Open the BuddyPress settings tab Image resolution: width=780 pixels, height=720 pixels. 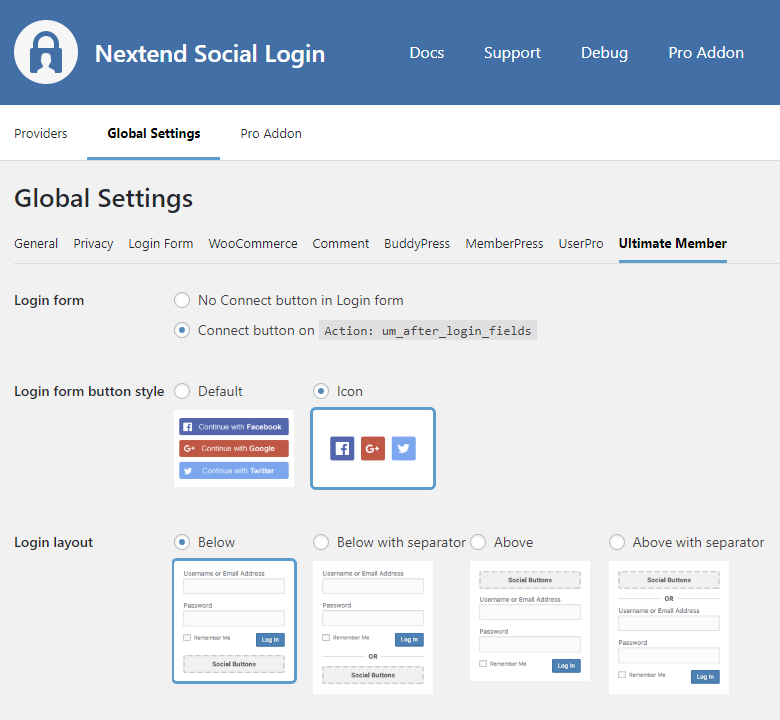pyautogui.click(x=417, y=243)
